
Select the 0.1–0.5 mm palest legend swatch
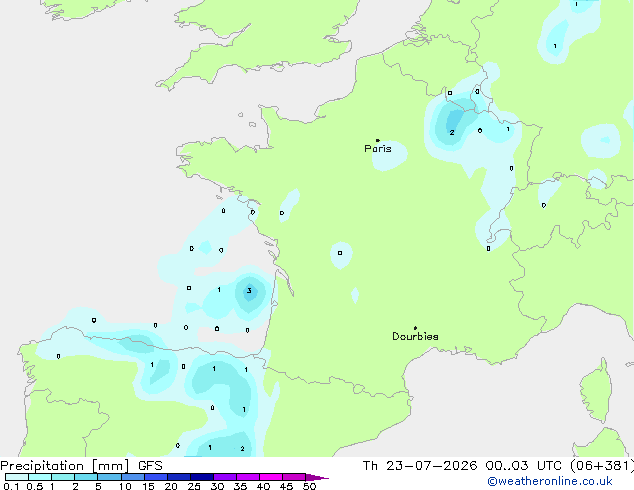(x=17, y=477)
